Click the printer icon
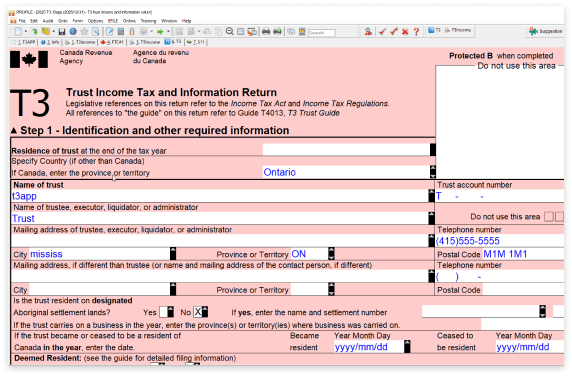The image size is (572, 376). tap(266, 32)
